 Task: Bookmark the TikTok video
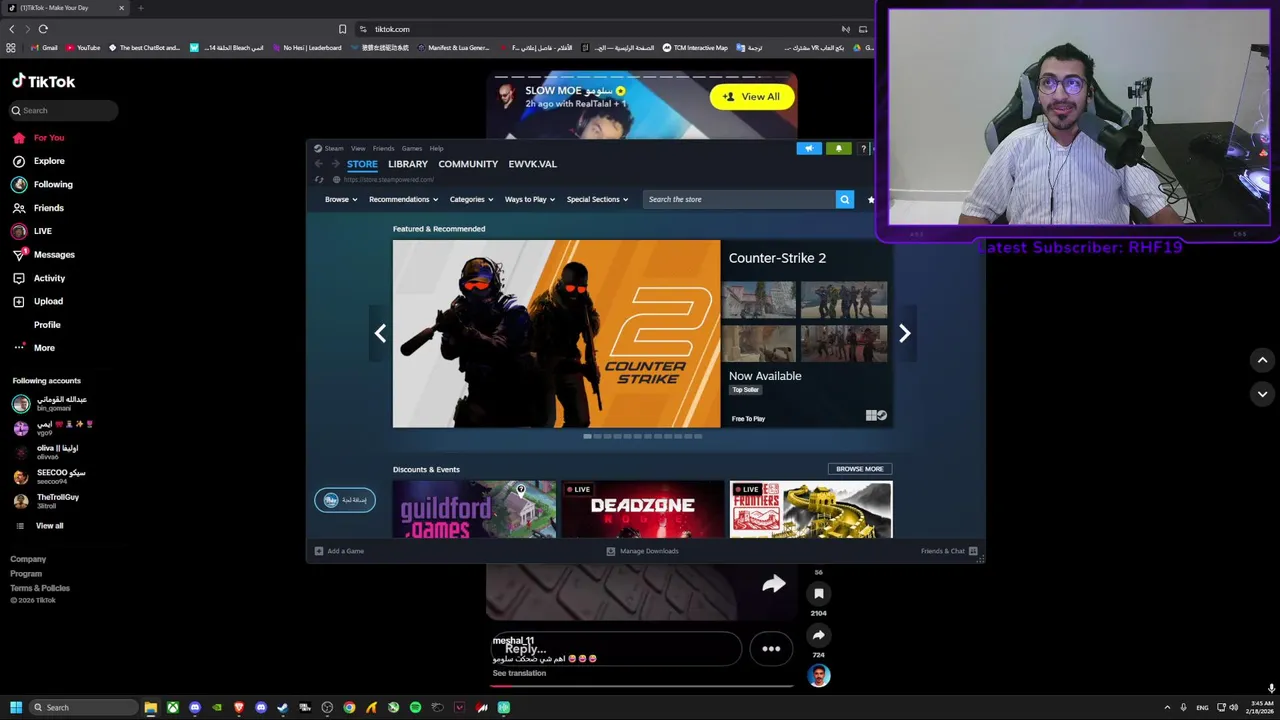(818, 594)
